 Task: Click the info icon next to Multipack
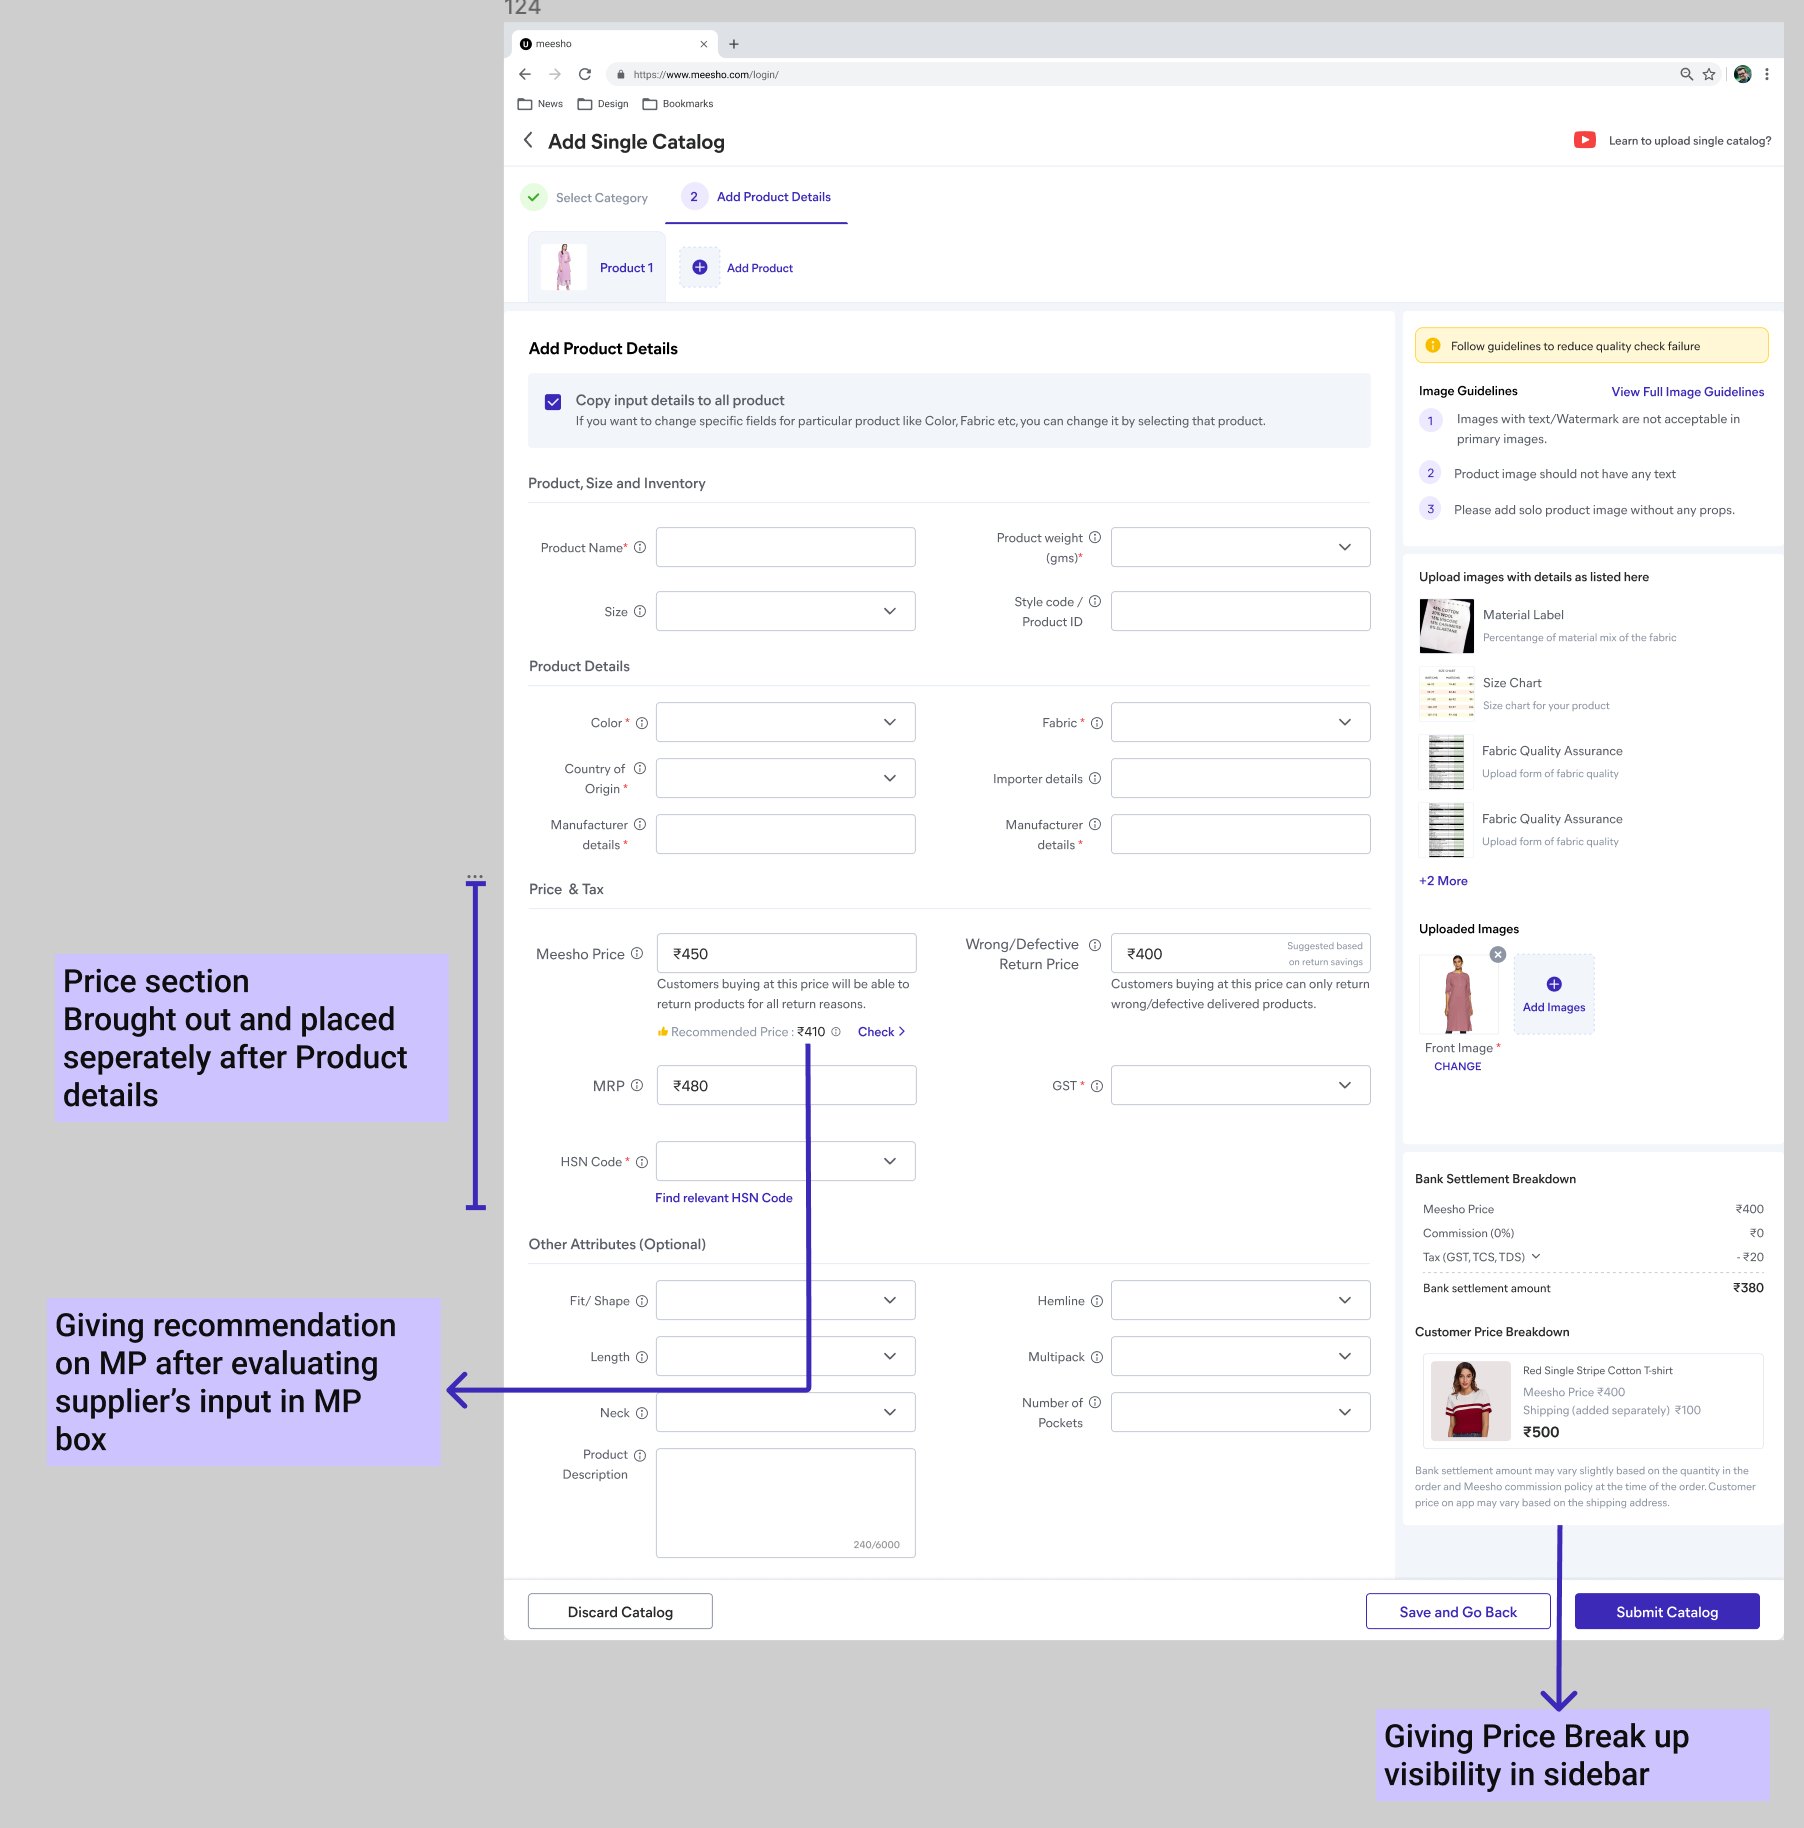pos(1097,1356)
